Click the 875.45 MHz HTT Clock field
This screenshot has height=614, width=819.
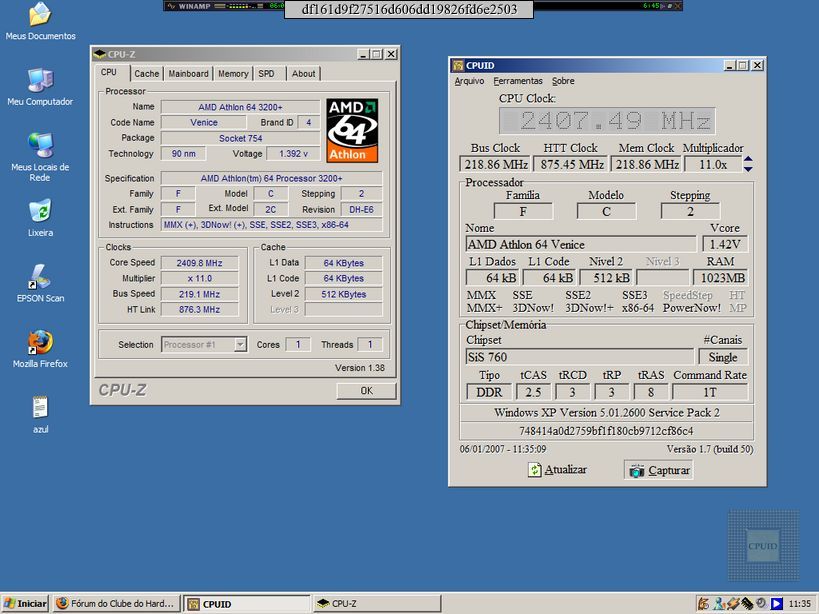tap(571, 164)
